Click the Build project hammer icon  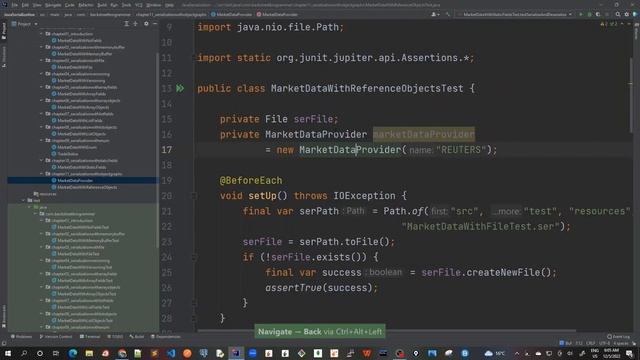click(x=448, y=14)
